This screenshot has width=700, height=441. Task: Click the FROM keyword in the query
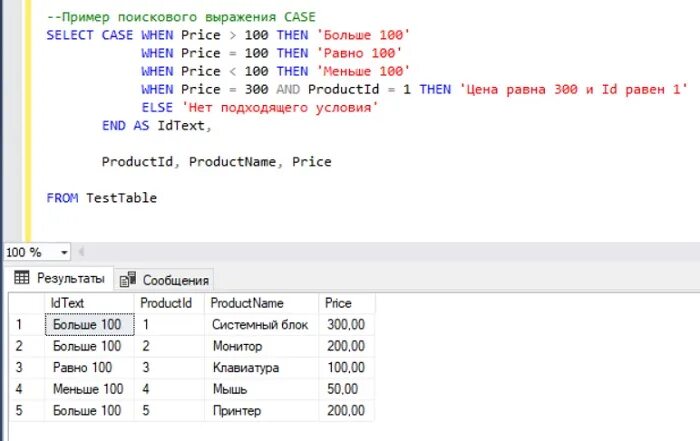click(x=62, y=198)
